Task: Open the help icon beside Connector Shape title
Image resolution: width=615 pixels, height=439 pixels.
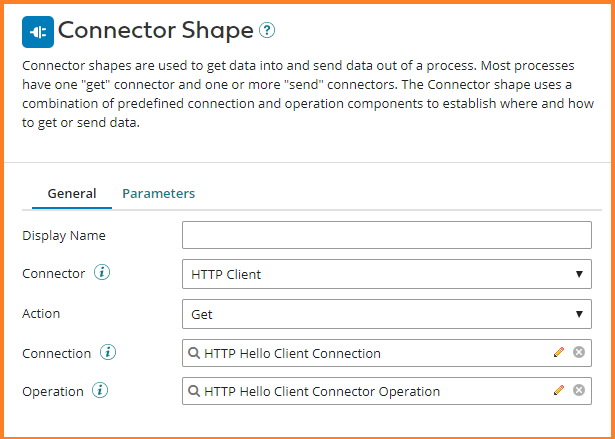Action: point(266,31)
